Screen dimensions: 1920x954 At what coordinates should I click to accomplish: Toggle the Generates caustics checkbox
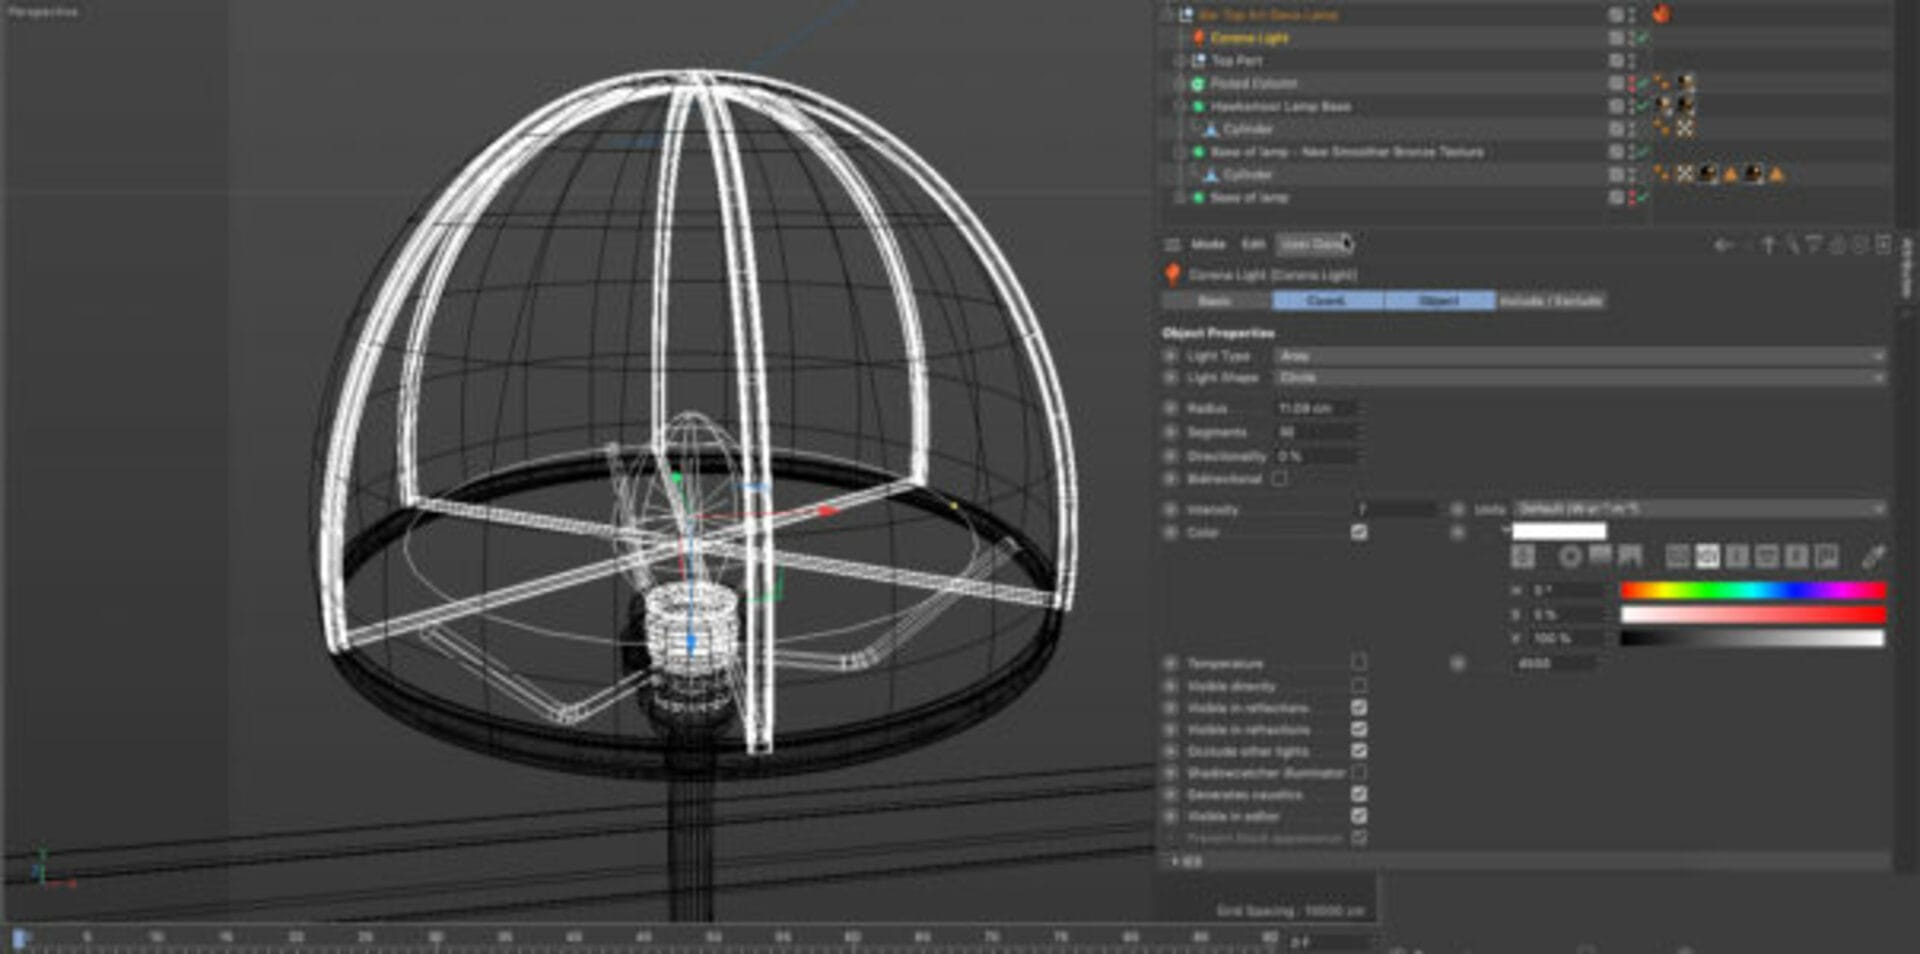(1359, 795)
